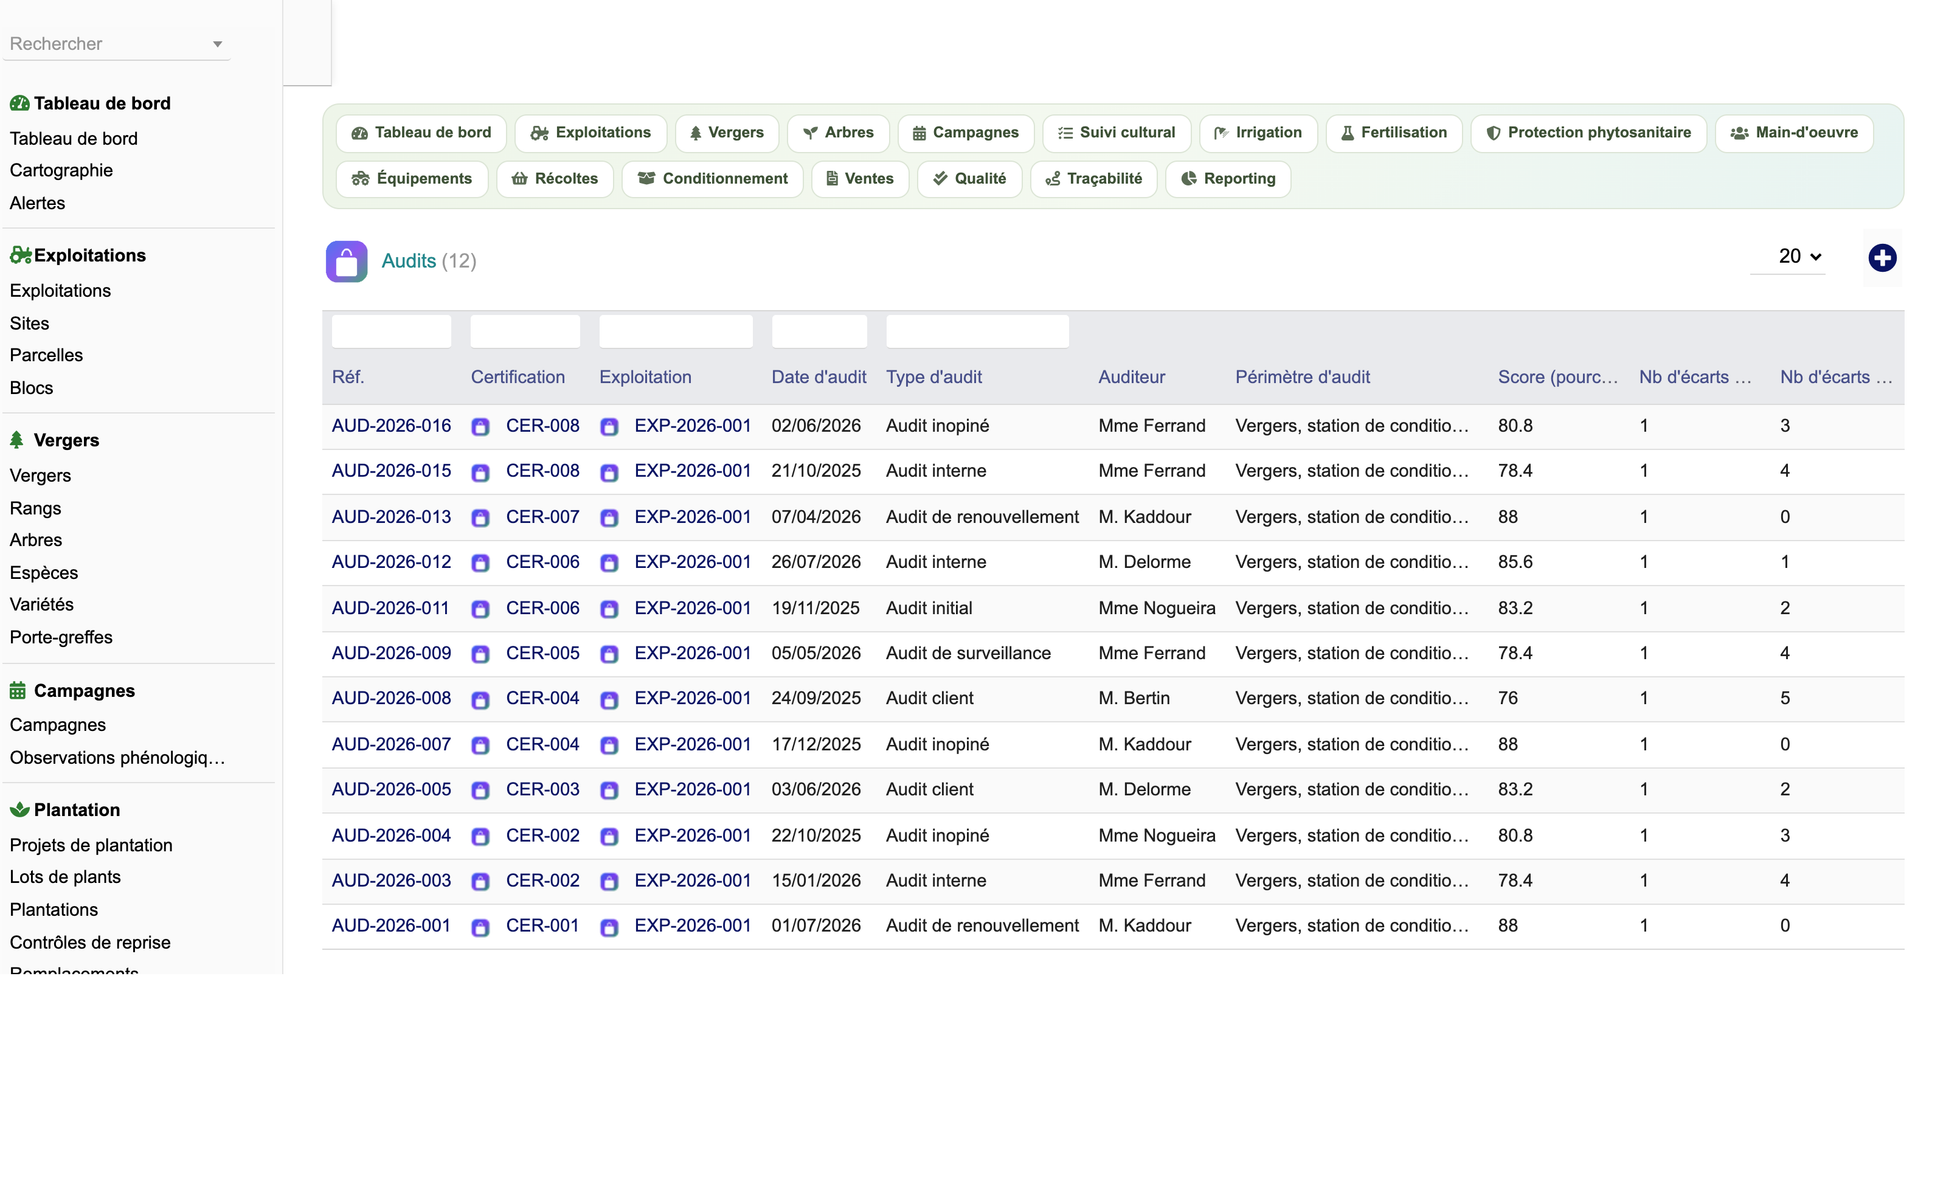Open audit AUD-2026-009 link

(x=391, y=653)
